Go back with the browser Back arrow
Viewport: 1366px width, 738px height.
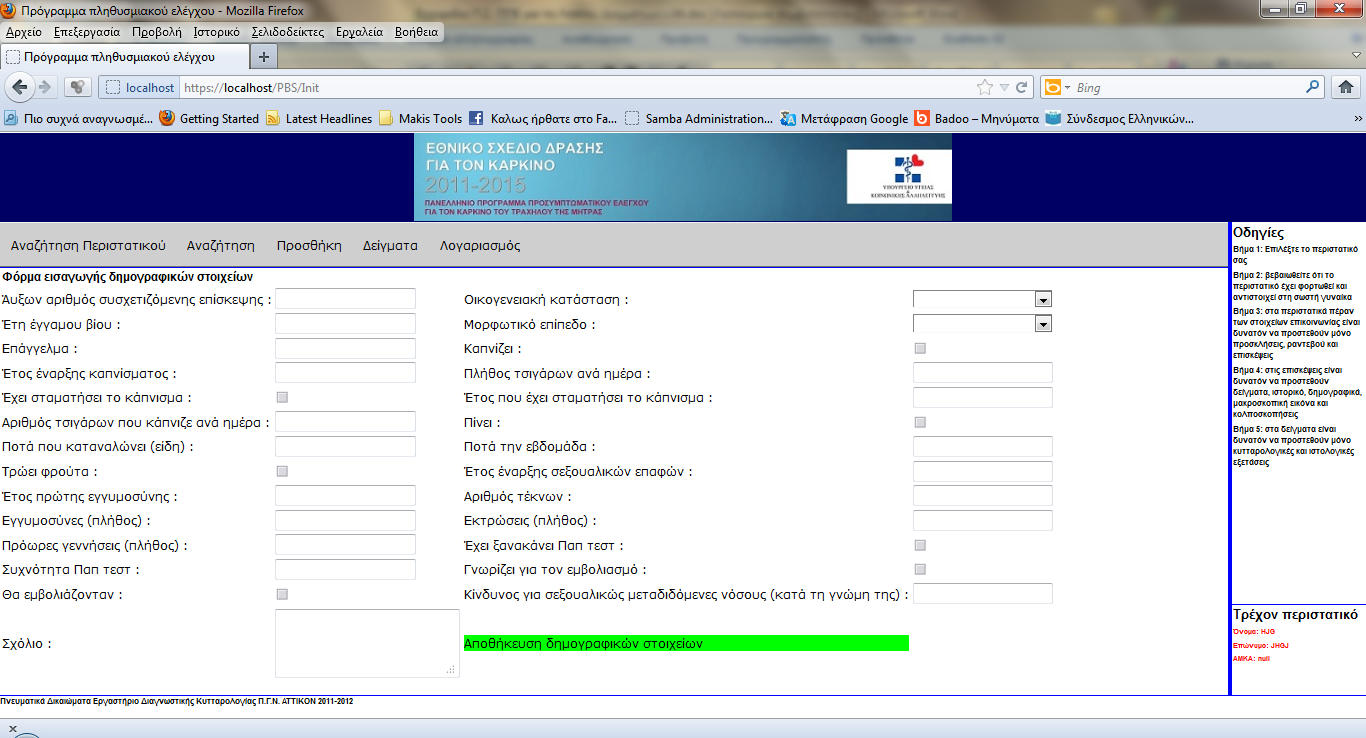coord(20,87)
